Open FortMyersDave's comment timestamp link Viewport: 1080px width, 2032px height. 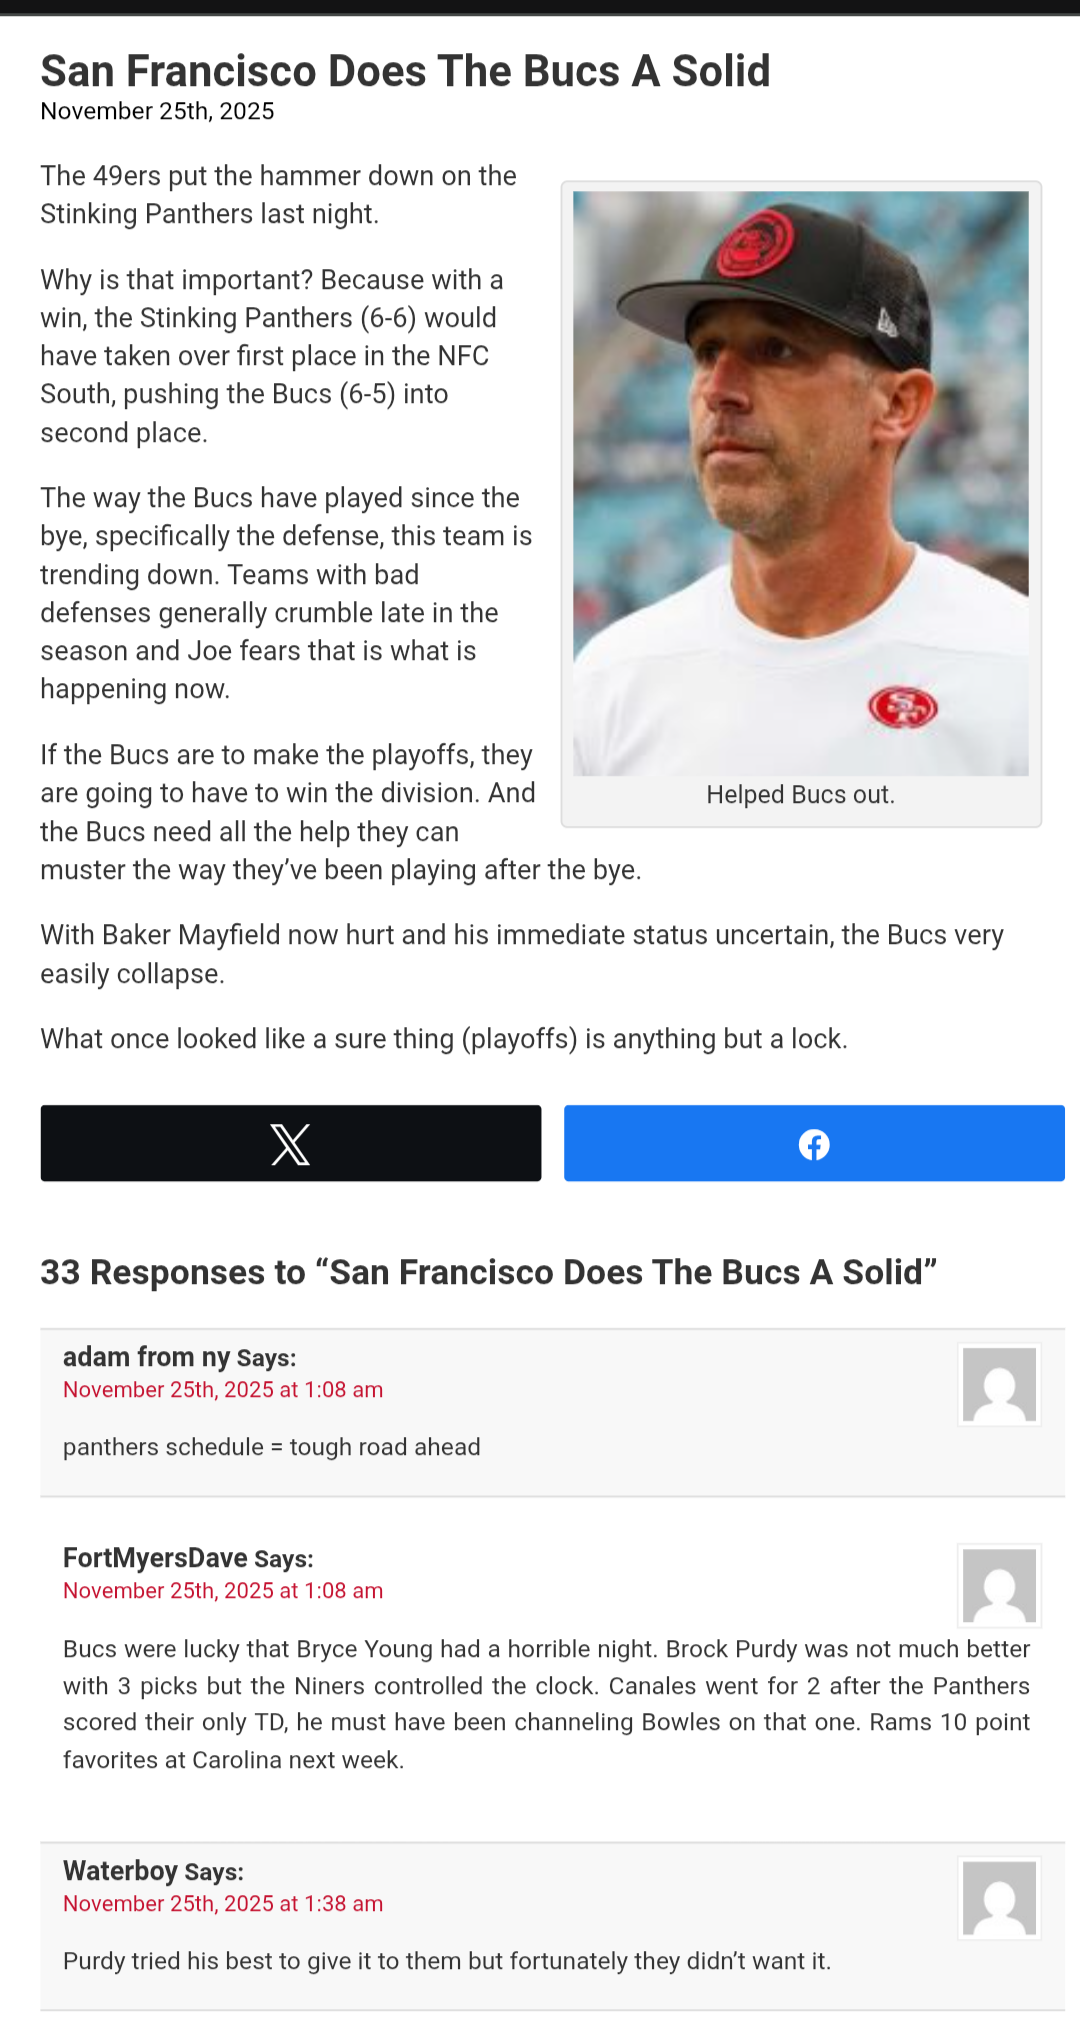tap(223, 1591)
